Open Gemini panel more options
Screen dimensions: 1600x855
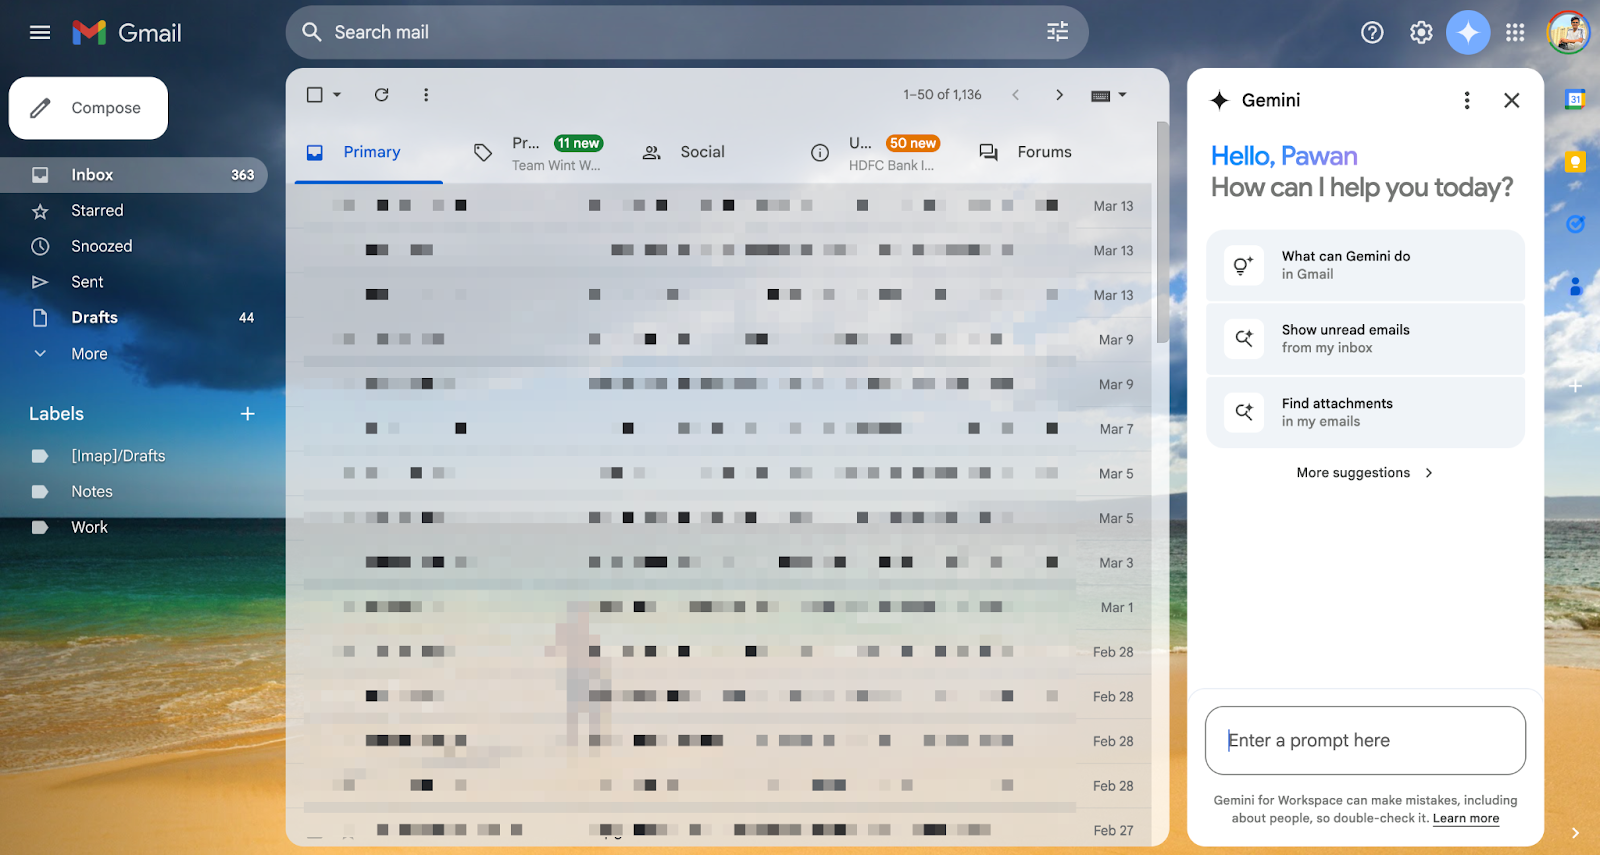[x=1467, y=100]
